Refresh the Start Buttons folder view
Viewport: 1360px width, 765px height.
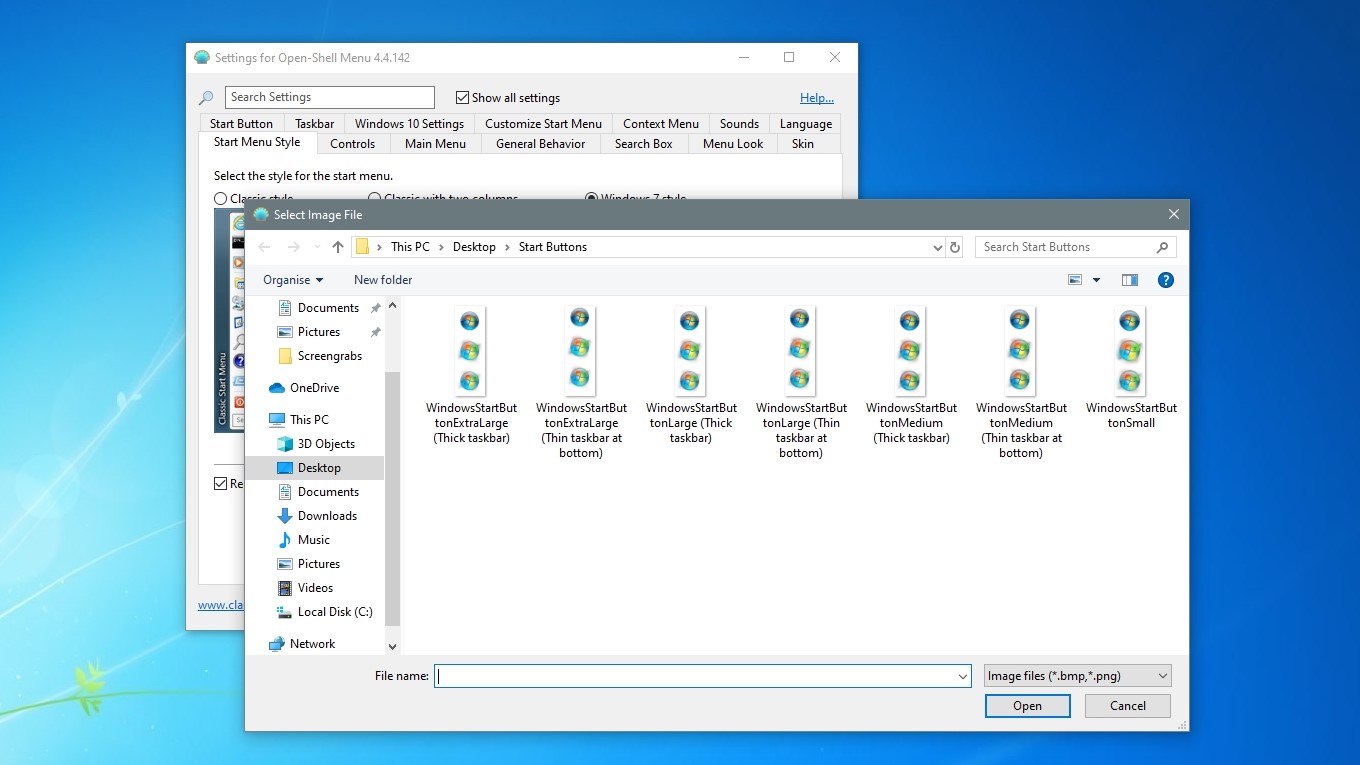955,247
